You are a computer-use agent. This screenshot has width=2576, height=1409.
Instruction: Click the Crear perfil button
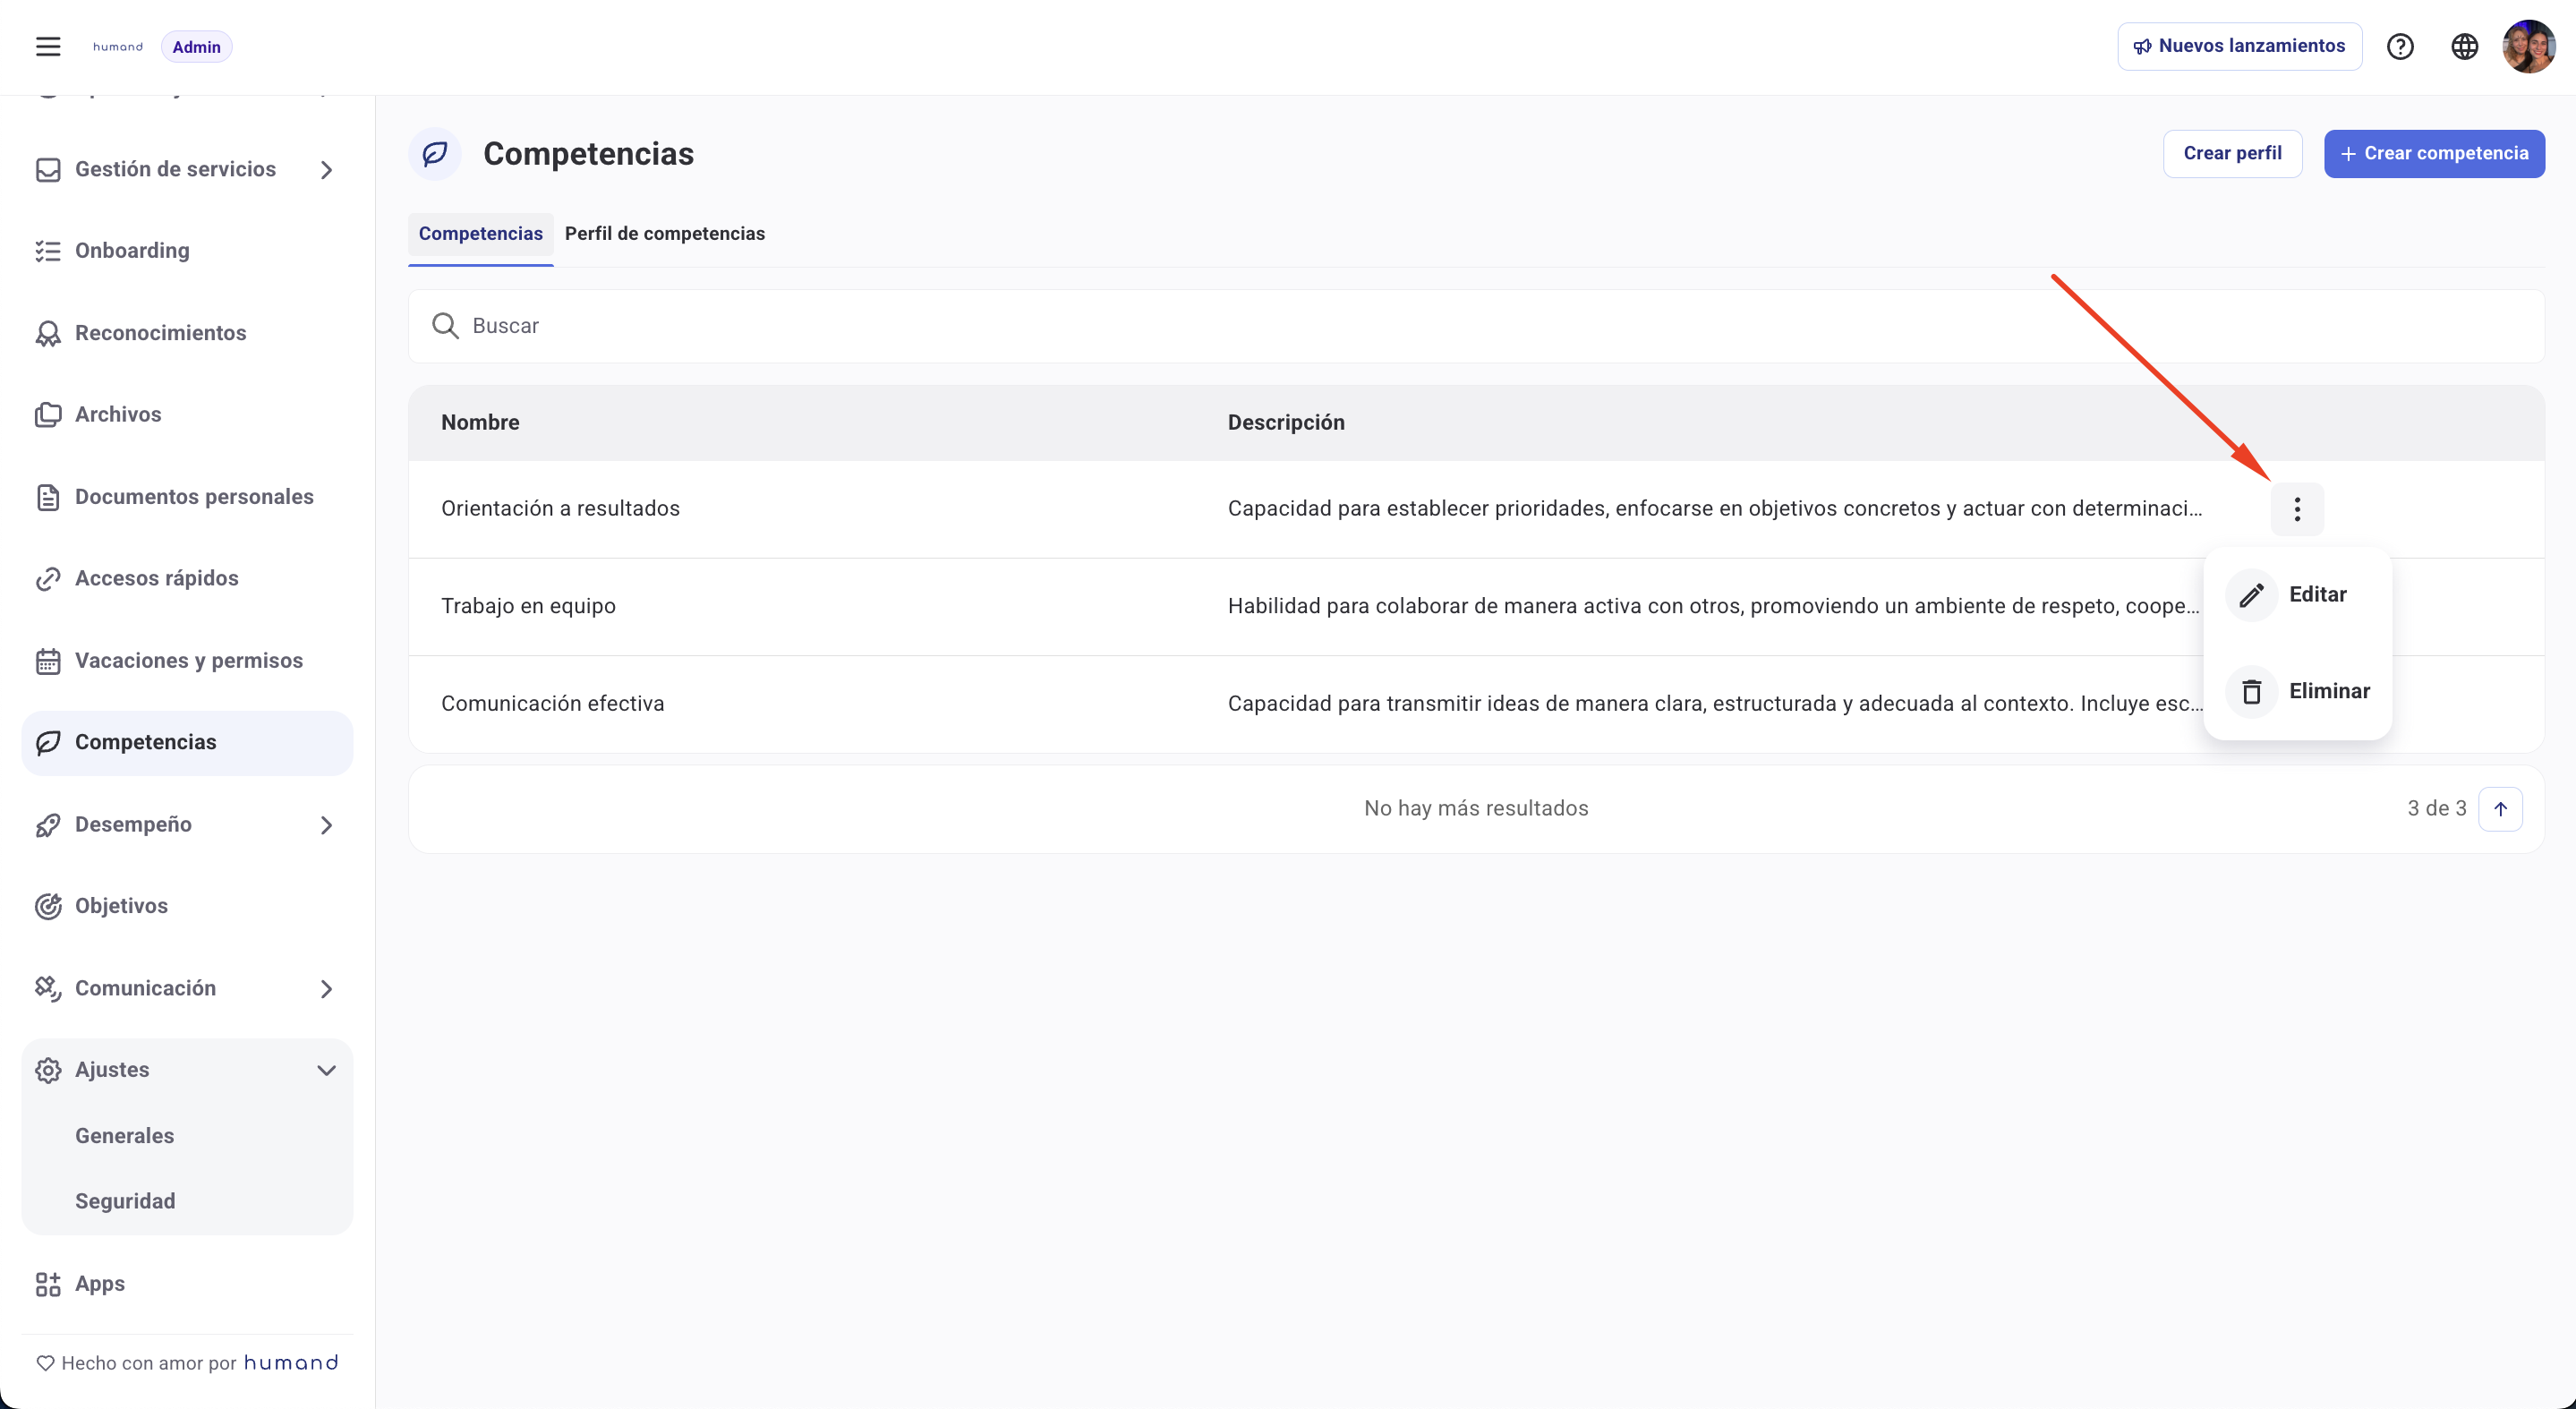(2233, 153)
